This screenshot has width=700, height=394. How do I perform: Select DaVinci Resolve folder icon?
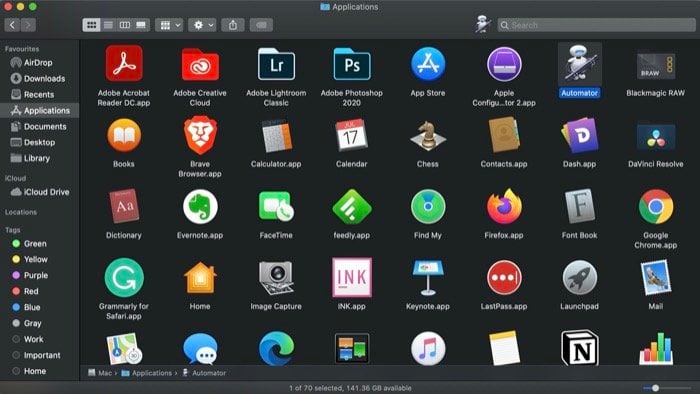point(655,136)
